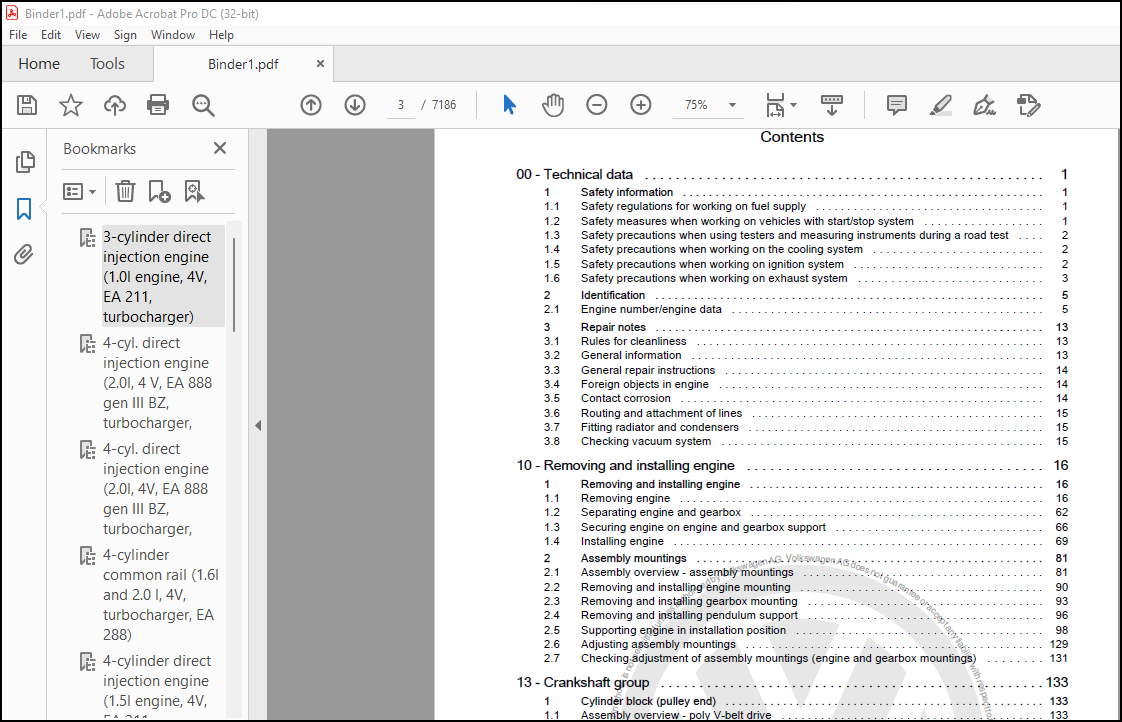Open the Find text magnifier icon
Viewport: 1122px width, 722px height.
click(x=203, y=105)
